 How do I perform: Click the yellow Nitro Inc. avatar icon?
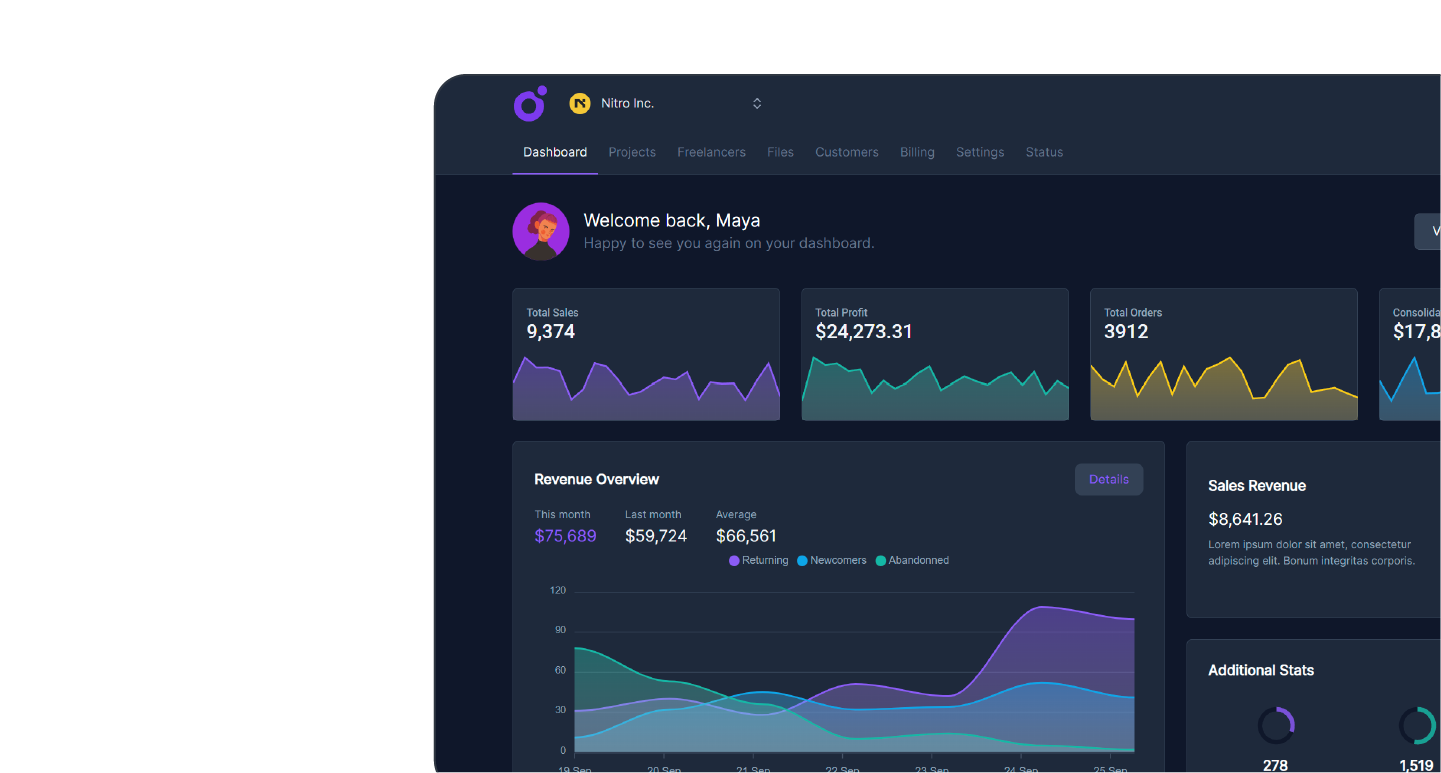pos(580,103)
